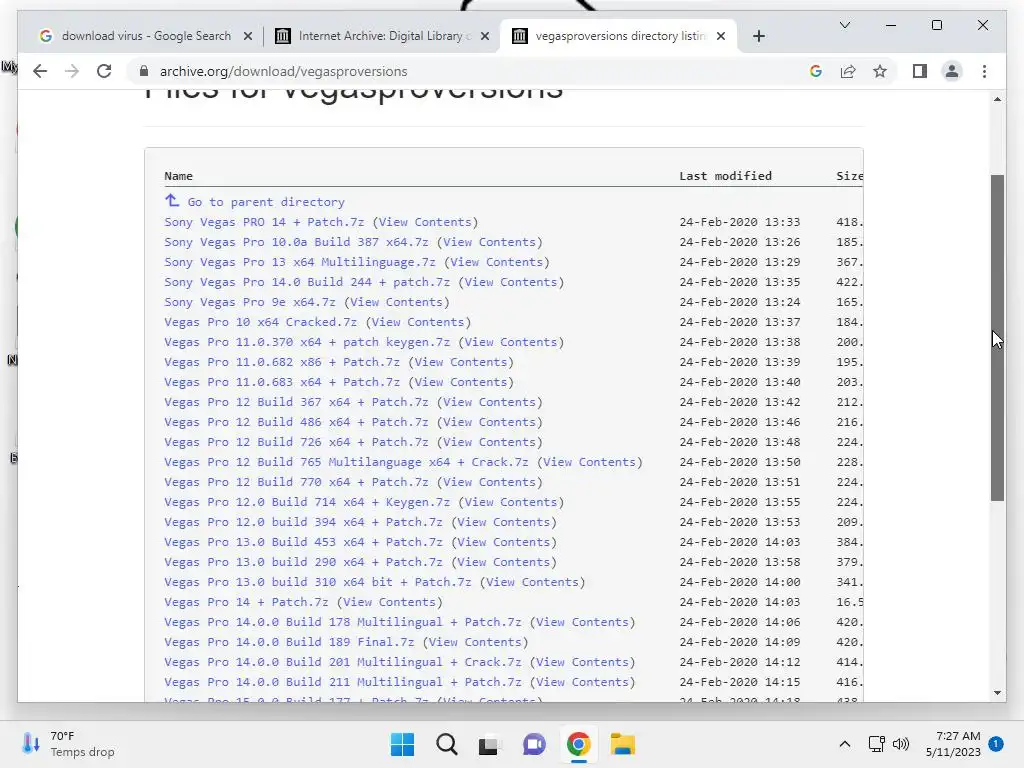Screen dimensions: 1024x768
Task: Click the browser forward arrow
Action: coord(72,71)
